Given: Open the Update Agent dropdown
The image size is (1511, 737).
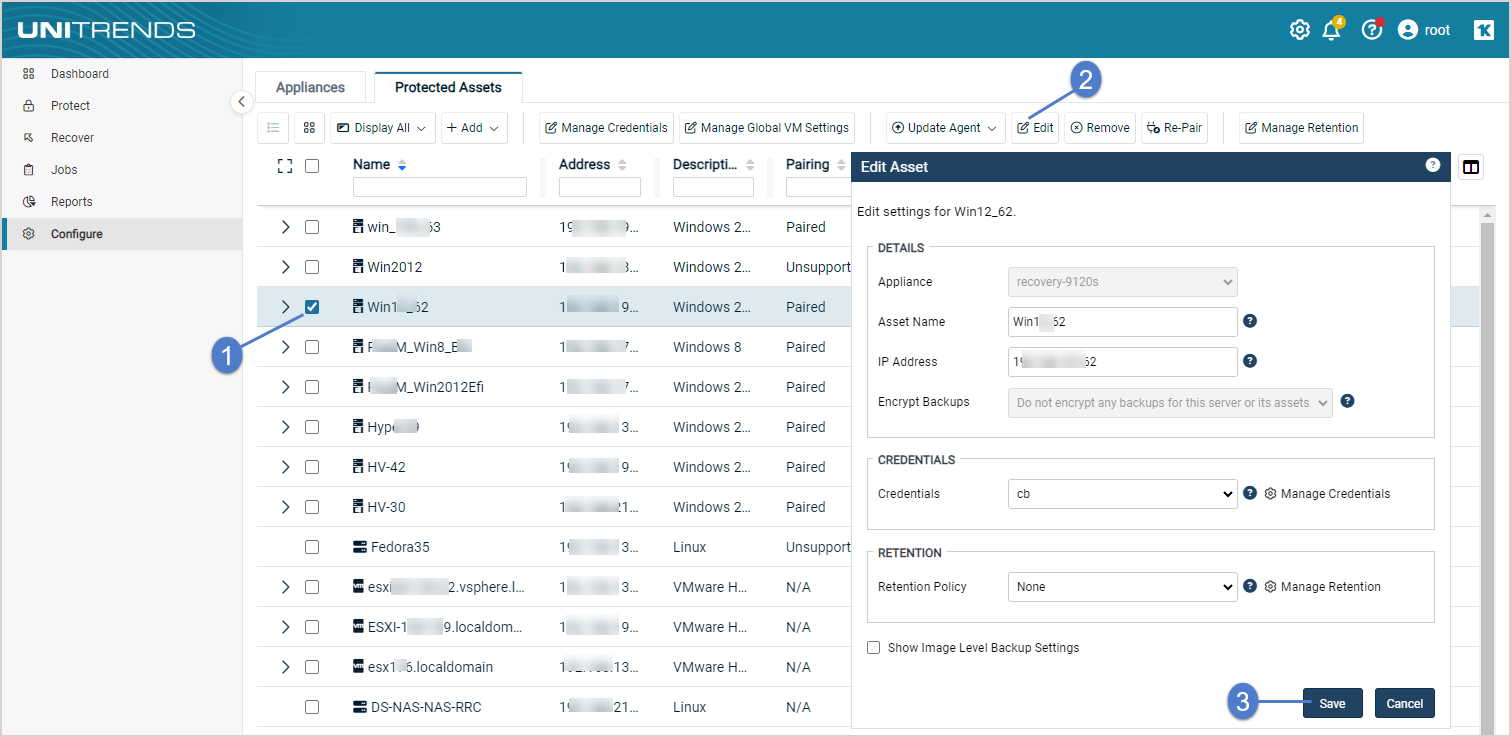Looking at the screenshot, I should (945, 128).
